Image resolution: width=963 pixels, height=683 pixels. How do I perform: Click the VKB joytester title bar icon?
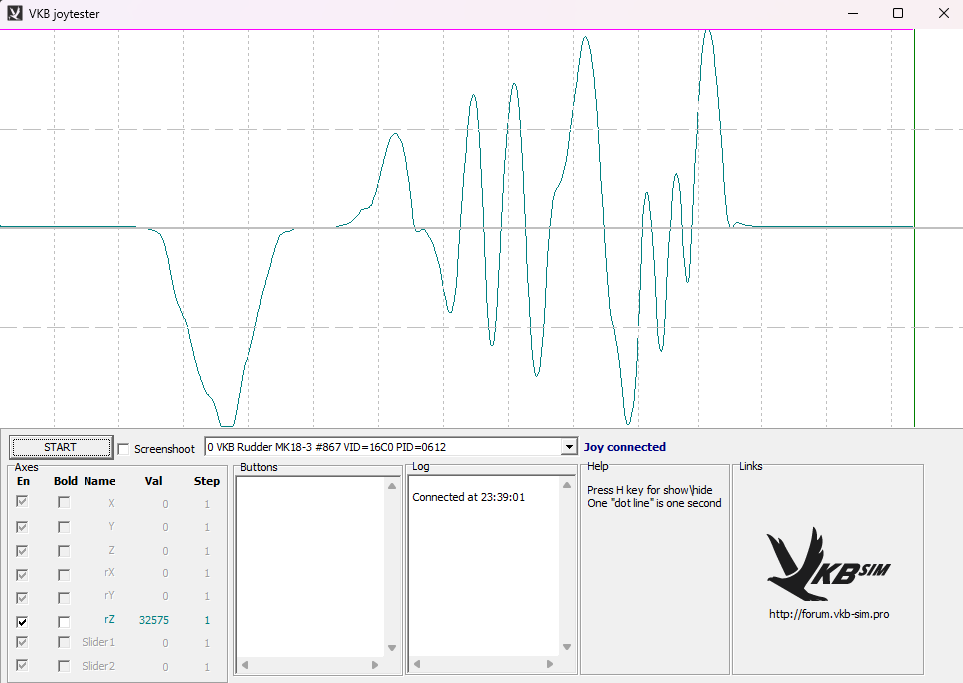coord(15,14)
